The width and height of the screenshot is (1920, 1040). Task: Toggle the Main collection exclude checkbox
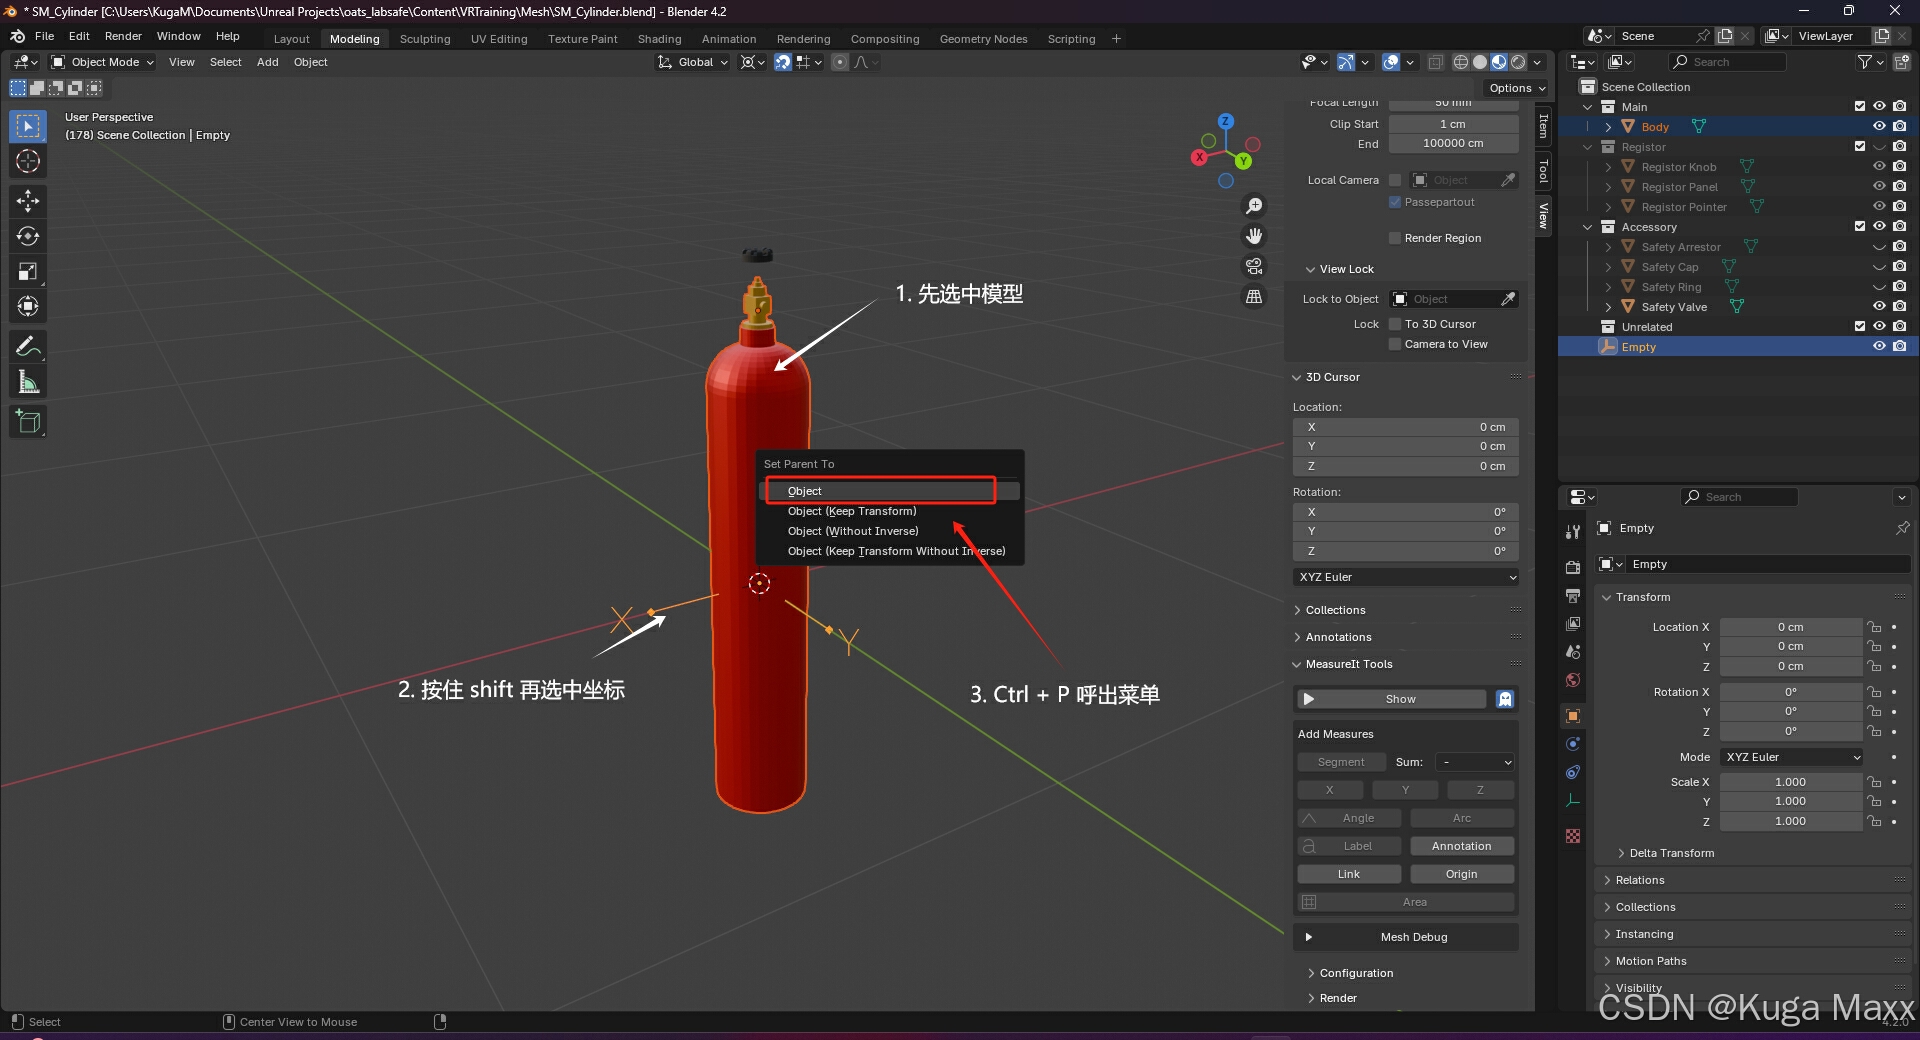point(1860,106)
